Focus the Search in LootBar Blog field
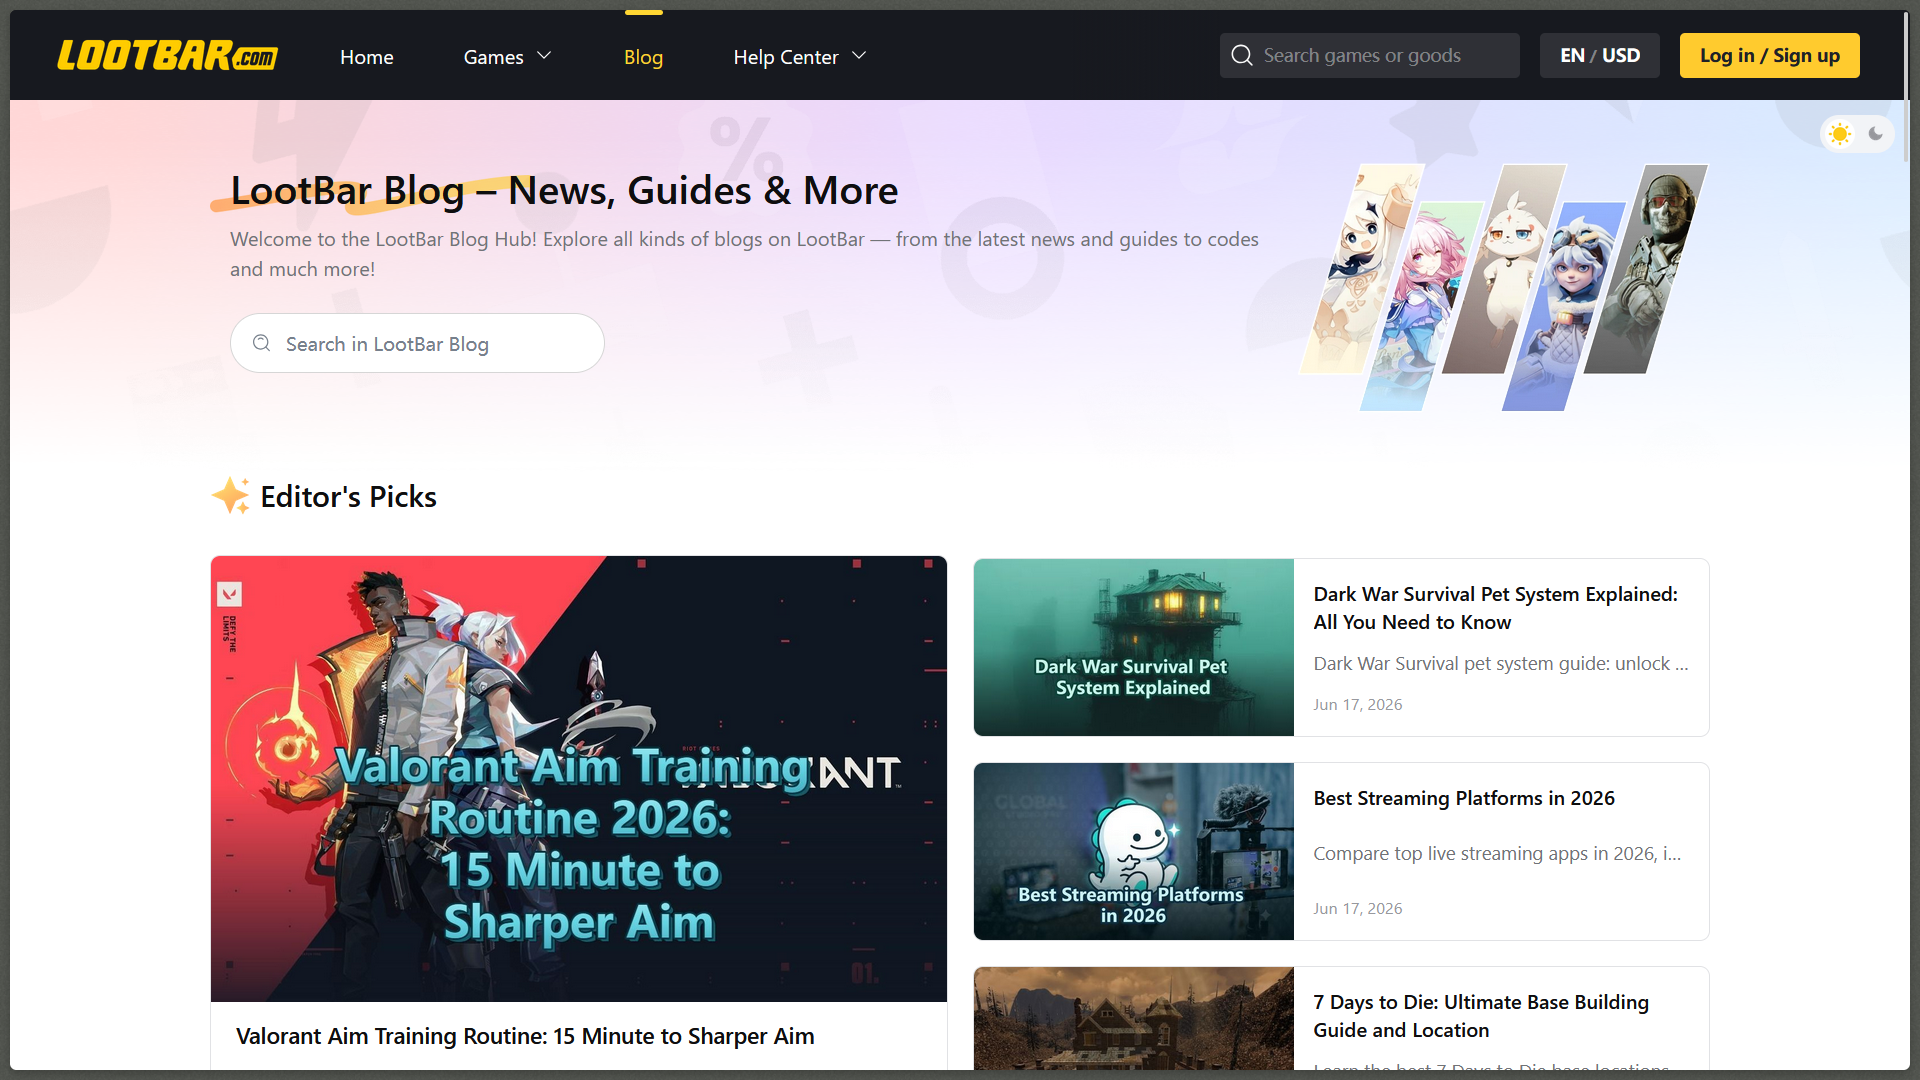 point(417,343)
